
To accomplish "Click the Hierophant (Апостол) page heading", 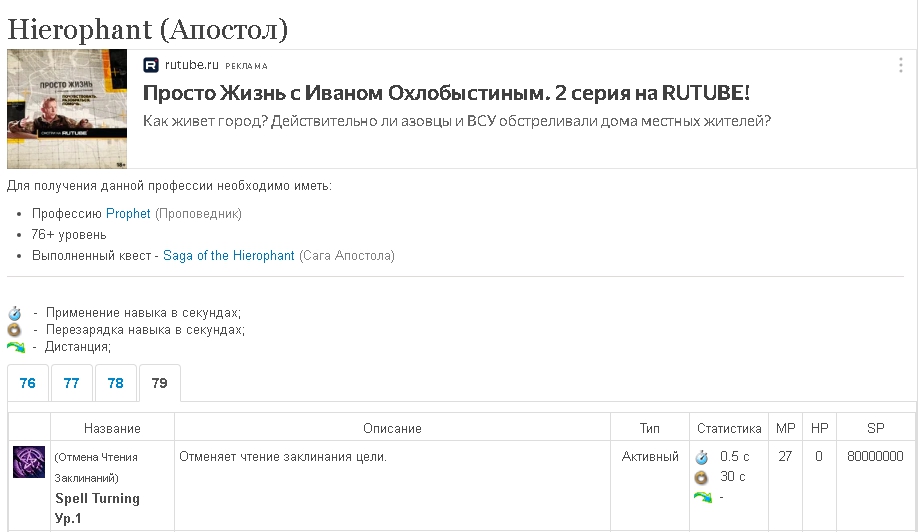I will click(148, 29).
